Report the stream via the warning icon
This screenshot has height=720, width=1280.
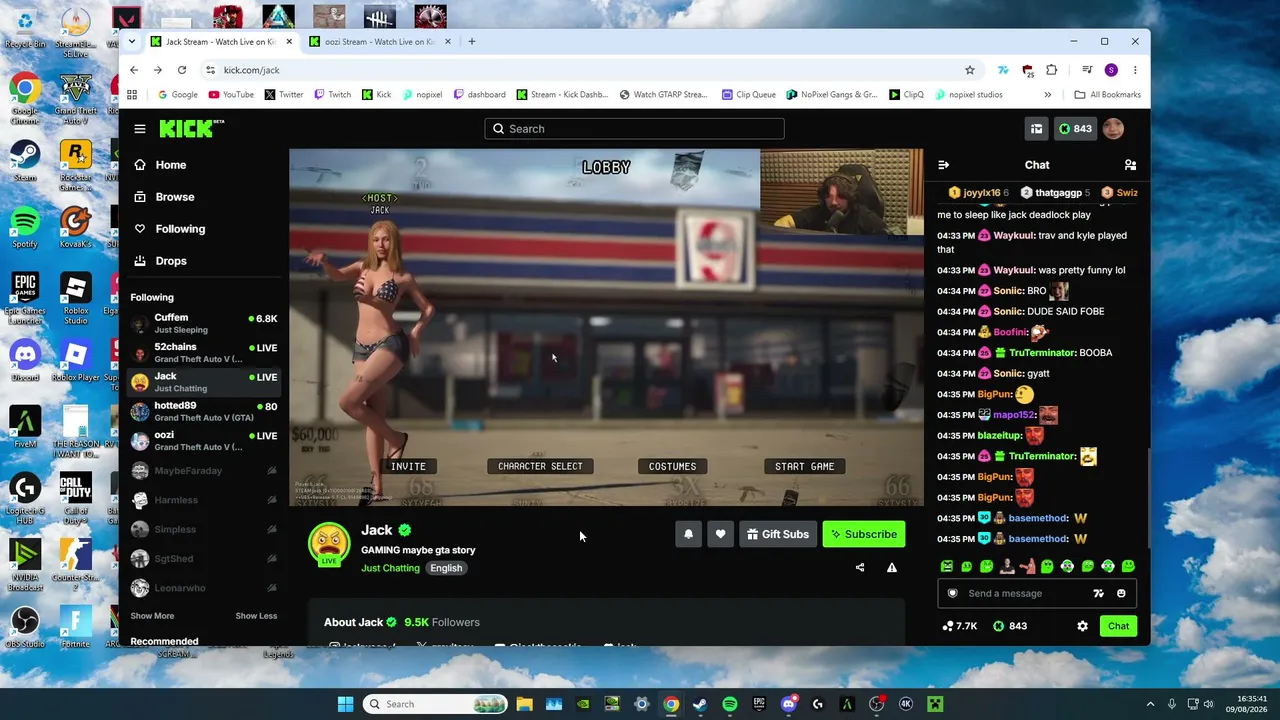[892, 568]
